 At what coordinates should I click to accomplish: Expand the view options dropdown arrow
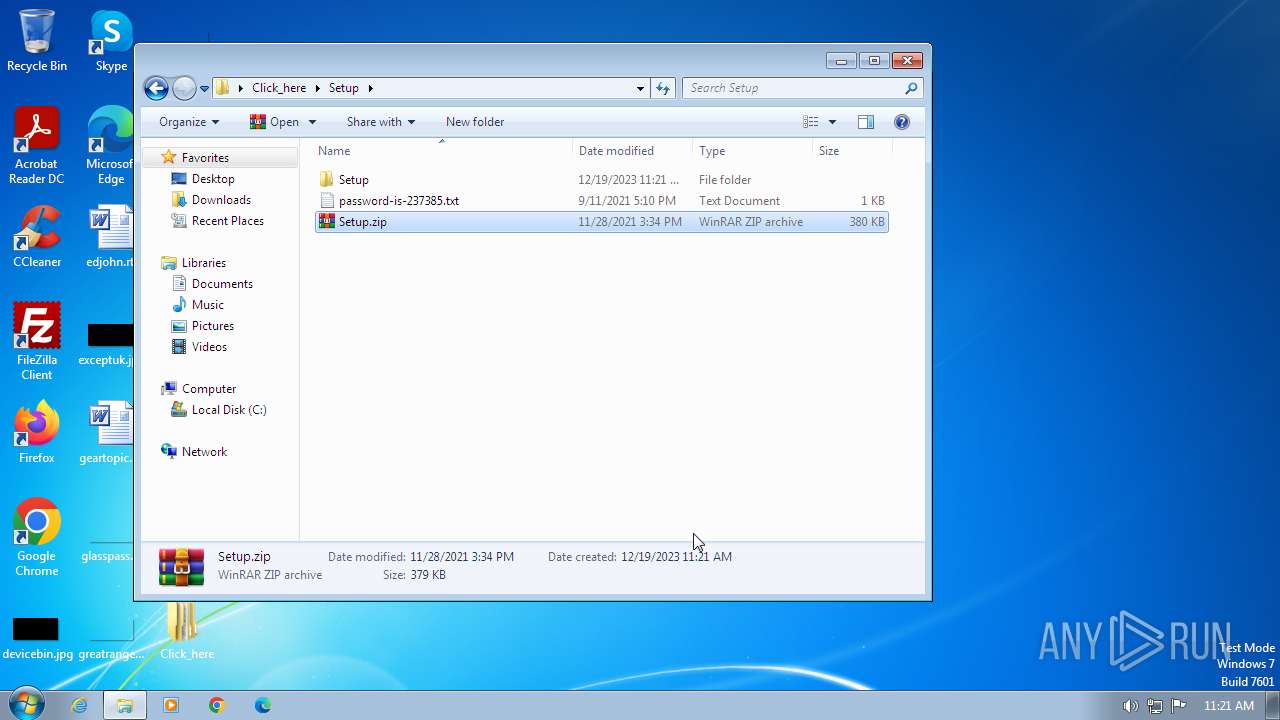(832, 122)
